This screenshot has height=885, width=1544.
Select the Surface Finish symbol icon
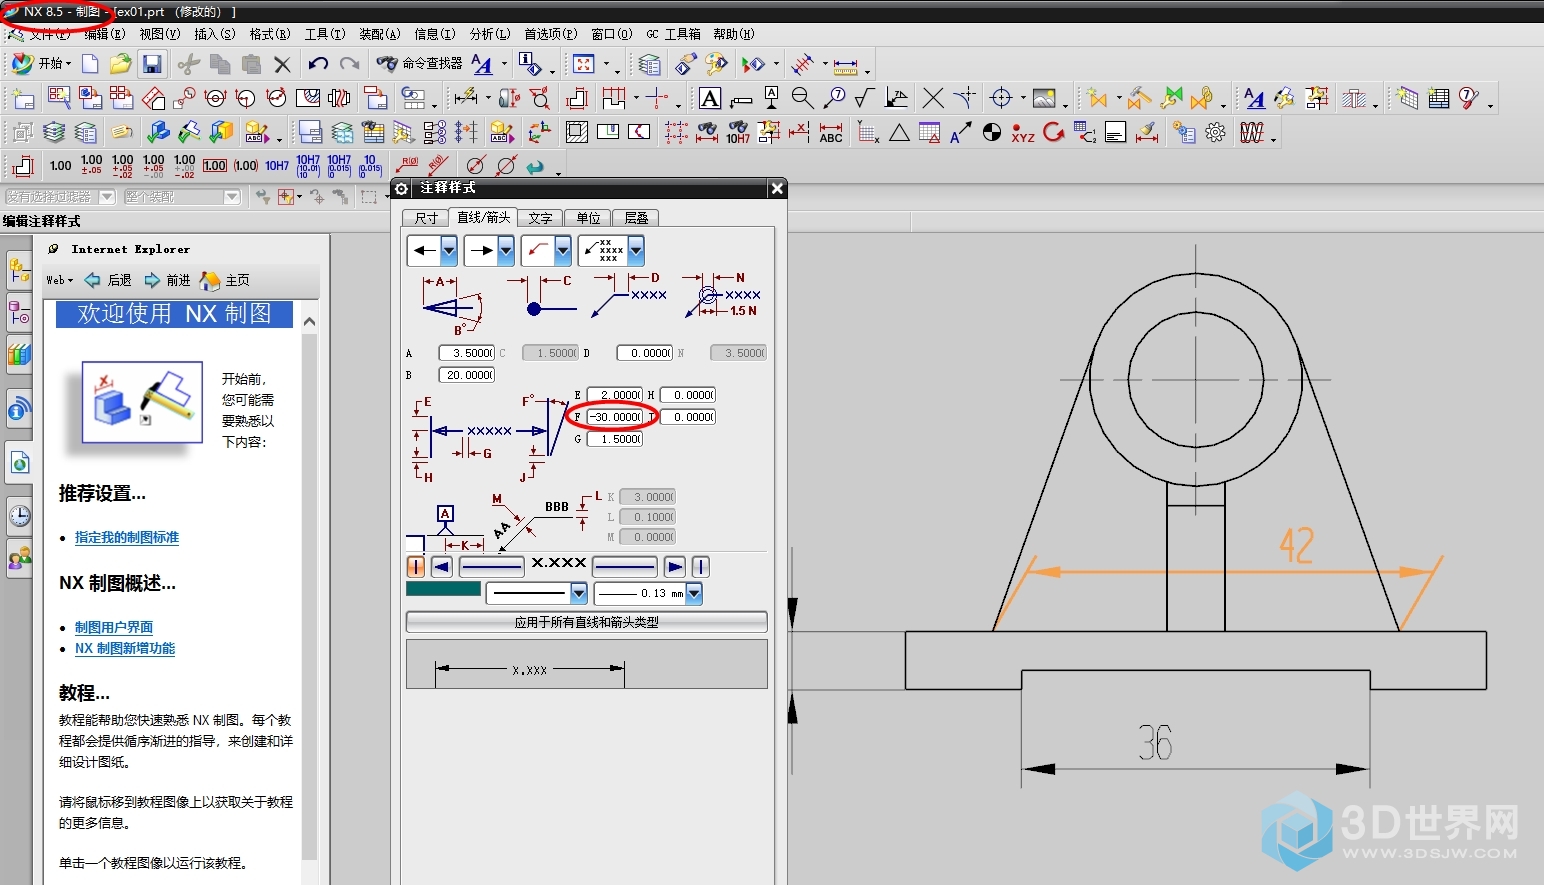865,98
